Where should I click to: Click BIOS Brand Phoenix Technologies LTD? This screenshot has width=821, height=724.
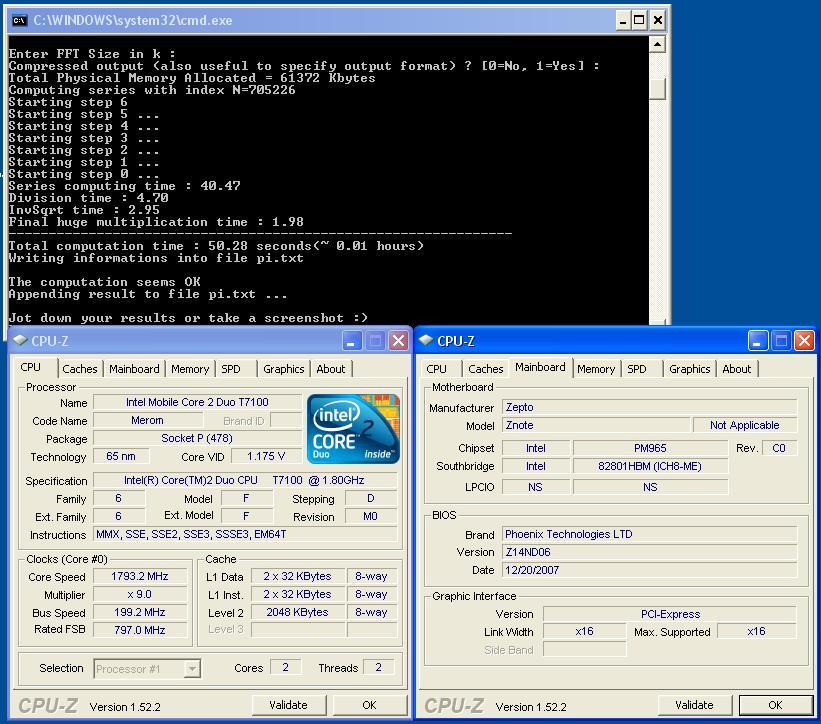click(650, 534)
